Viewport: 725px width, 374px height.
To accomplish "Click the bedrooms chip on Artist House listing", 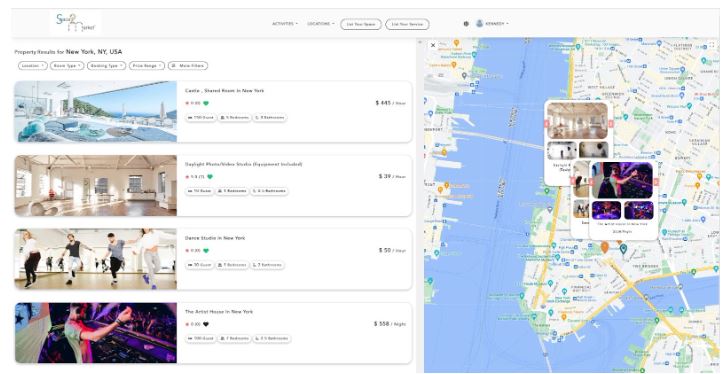I will point(234,338).
